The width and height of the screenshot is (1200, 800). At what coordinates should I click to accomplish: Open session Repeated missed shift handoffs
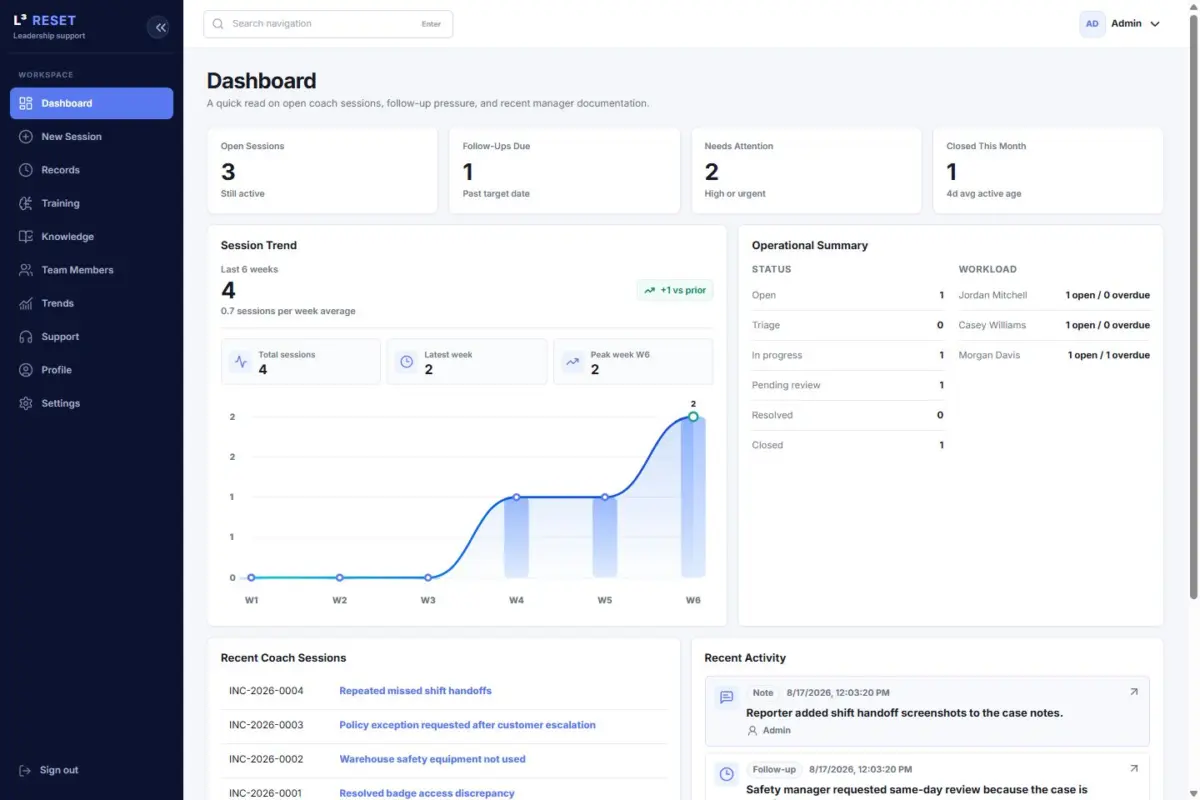[x=415, y=691]
